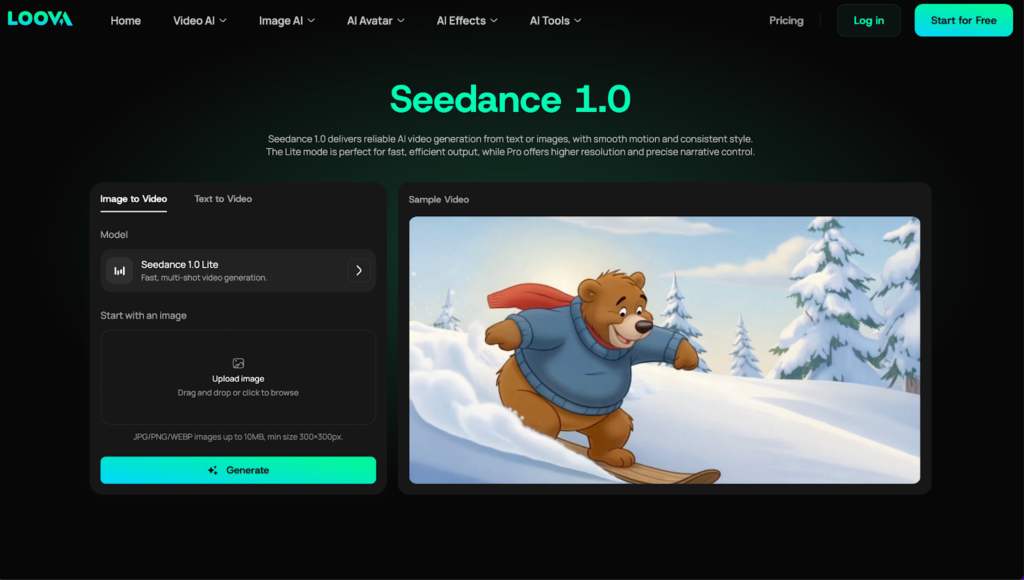The width and height of the screenshot is (1024, 580).
Task: Click the LOOVA logo
Action: pyautogui.click(x=40, y=19)
